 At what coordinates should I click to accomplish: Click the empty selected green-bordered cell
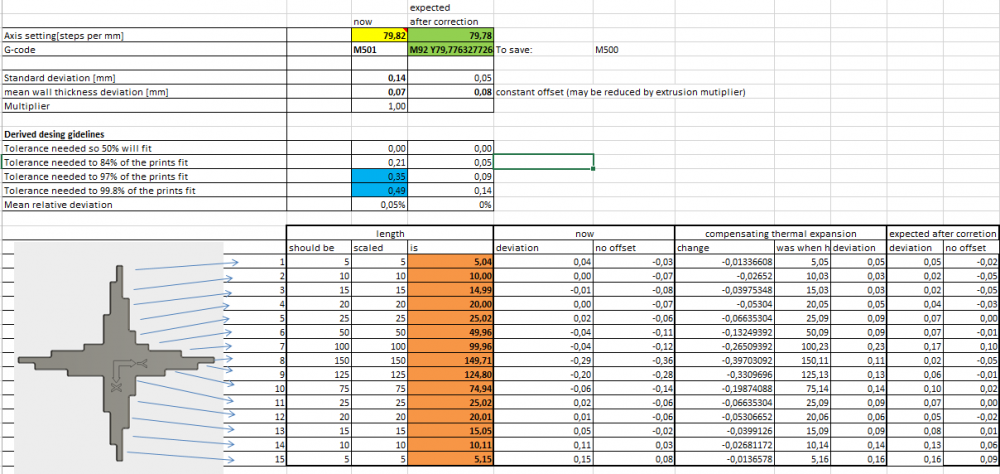click(544, 161)
